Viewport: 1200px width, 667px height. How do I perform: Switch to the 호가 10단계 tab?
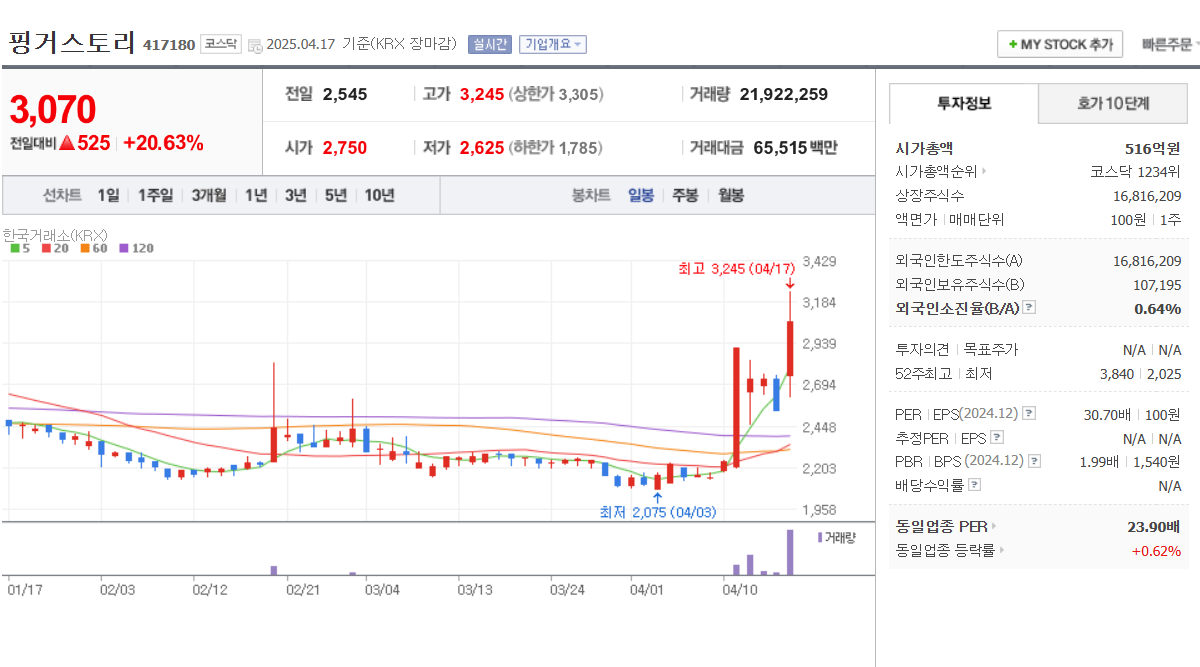click(1112, 103)
